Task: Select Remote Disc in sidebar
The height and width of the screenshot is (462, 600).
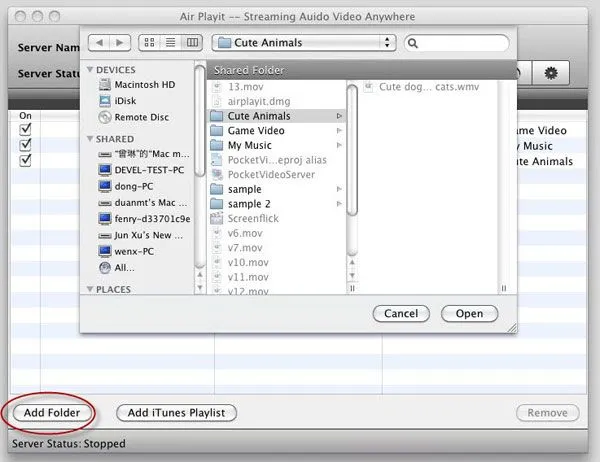Action: pos(141,117)
